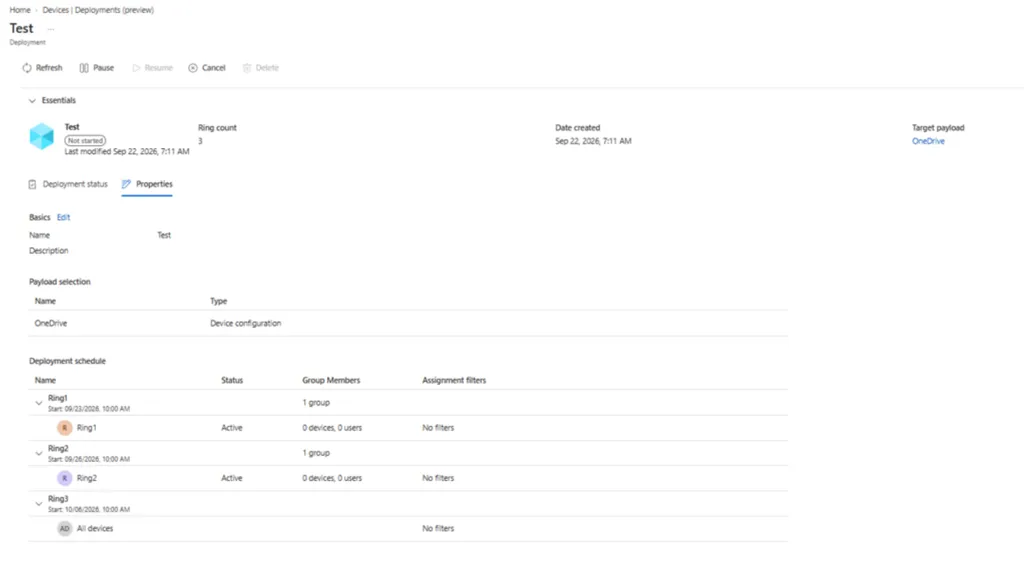Collapse the Ring1 schedule row
This screenshot has width=1024, height=571.
(39, 403)
